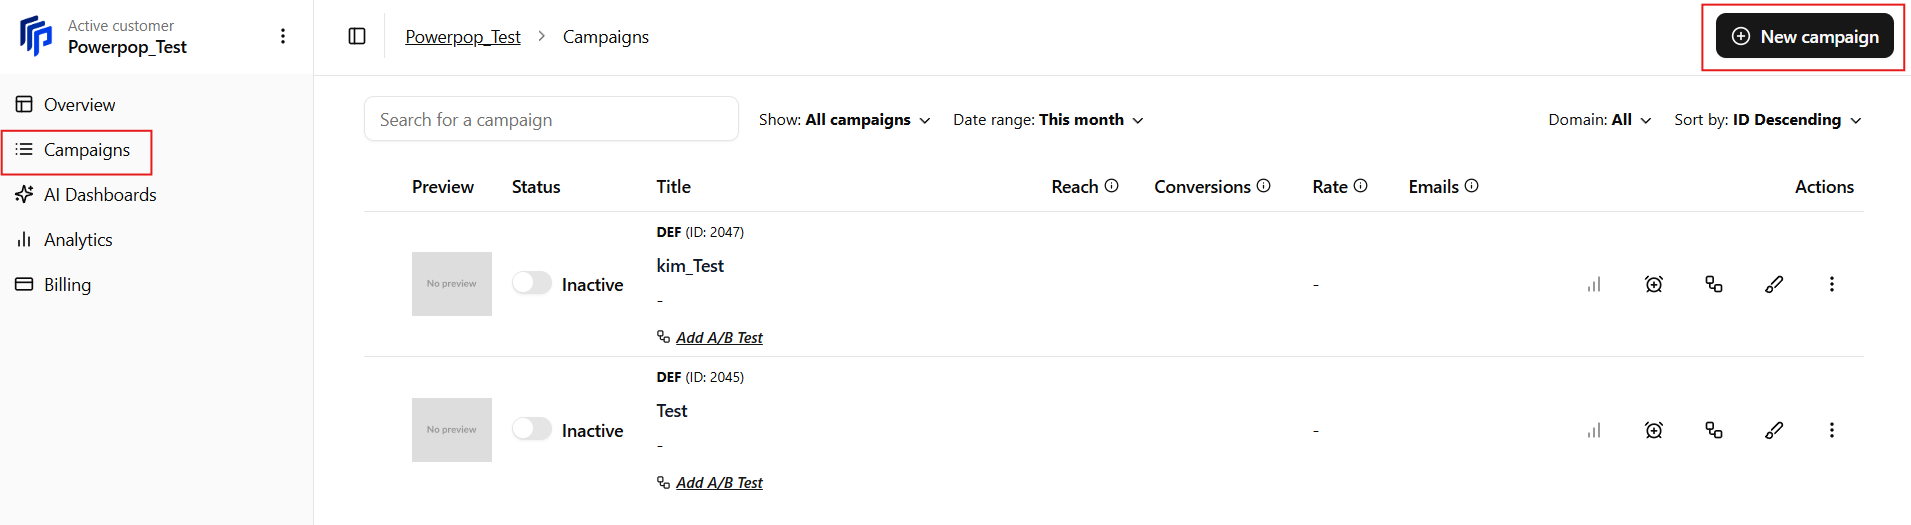
Task: Open the Date range This month dropdown
Action: (x=1048, y=120)
